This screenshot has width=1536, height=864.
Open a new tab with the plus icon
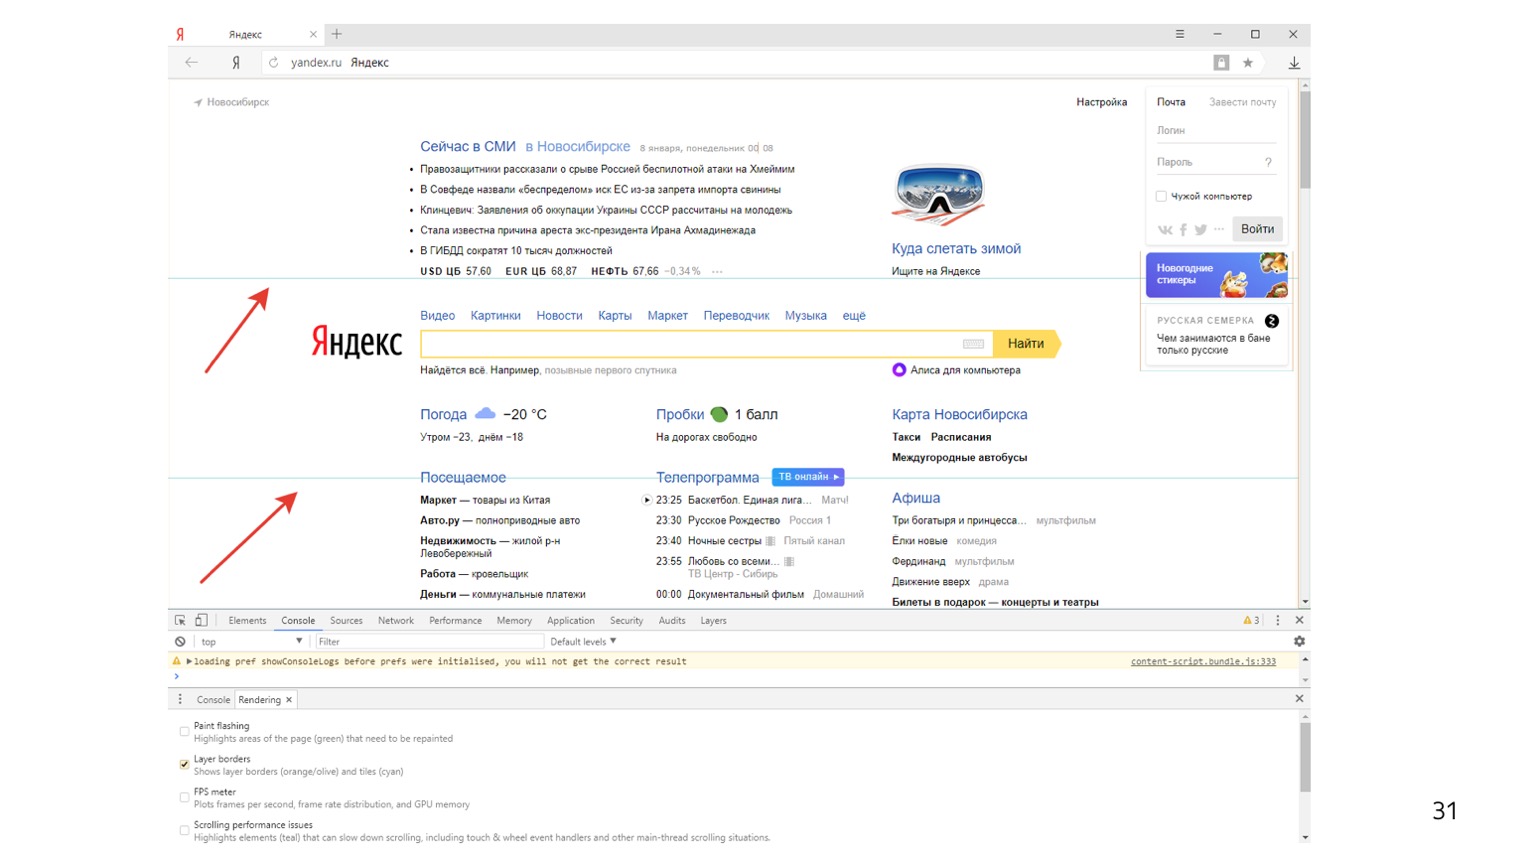click(x=337, y=34)
